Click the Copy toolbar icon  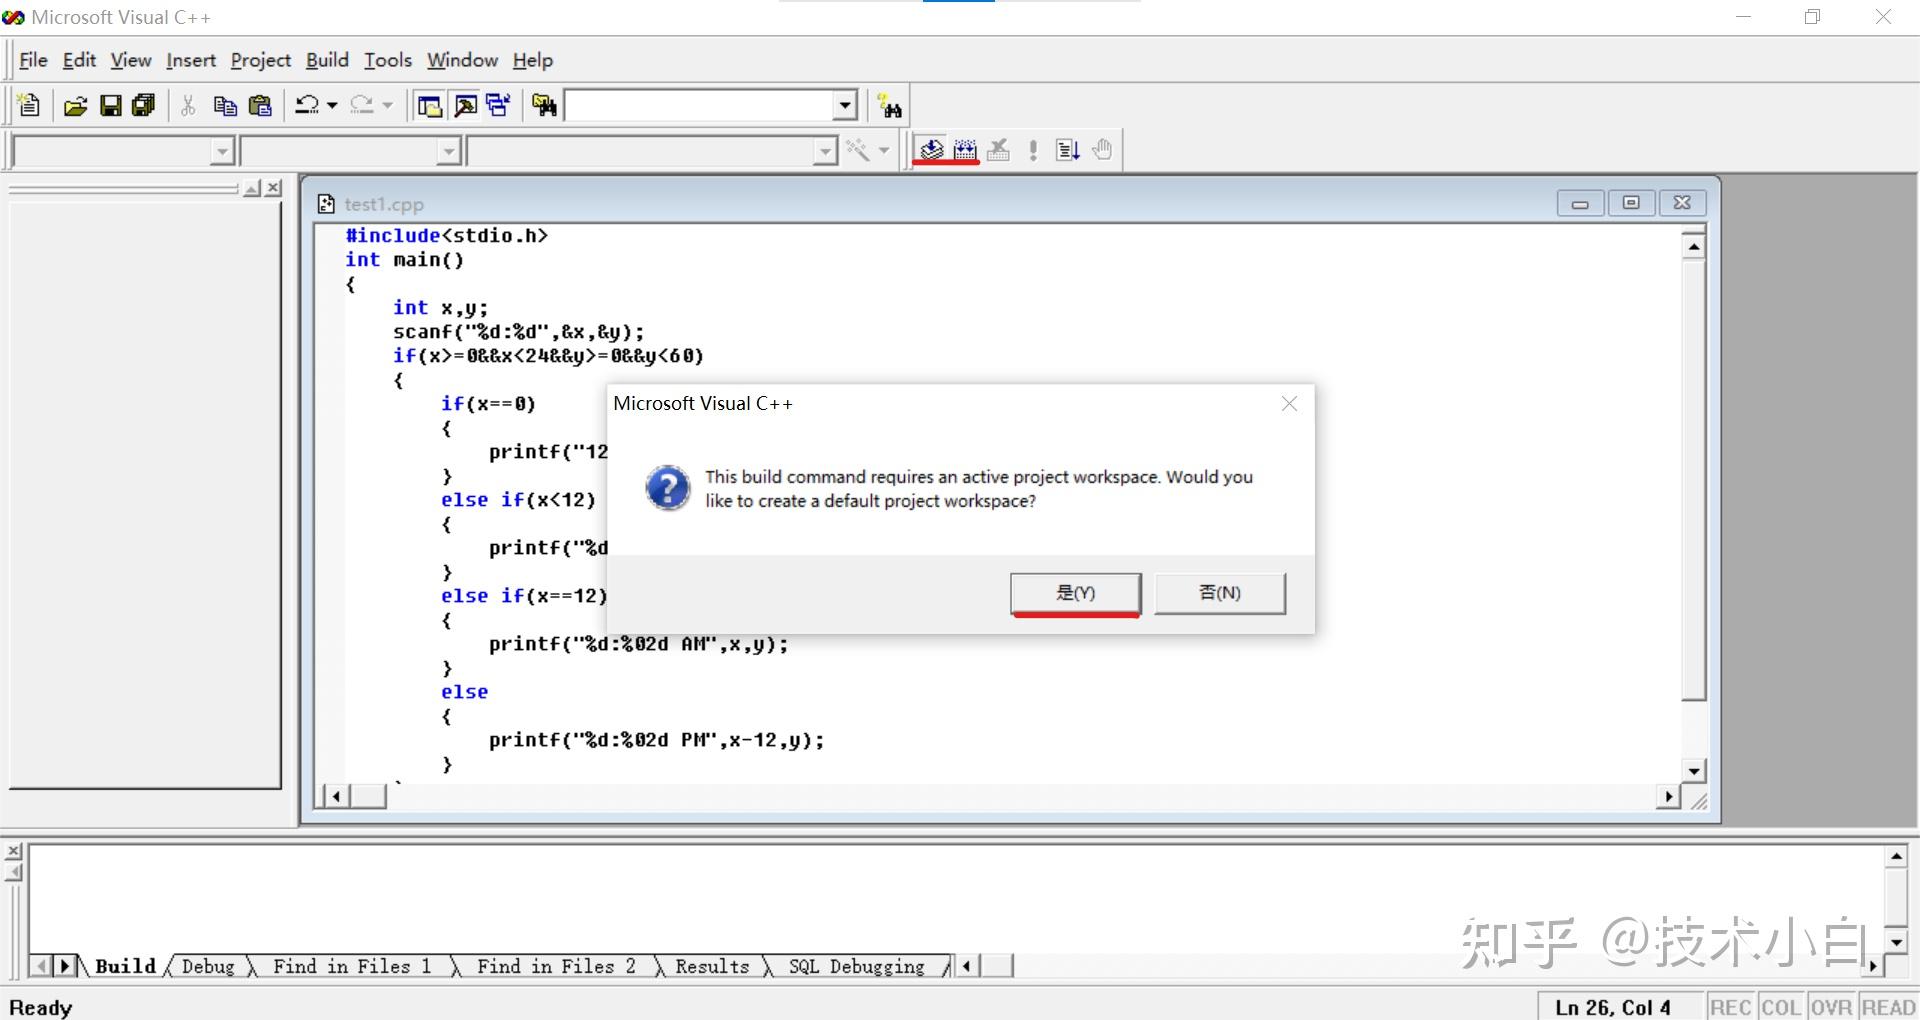coord(224,105)
